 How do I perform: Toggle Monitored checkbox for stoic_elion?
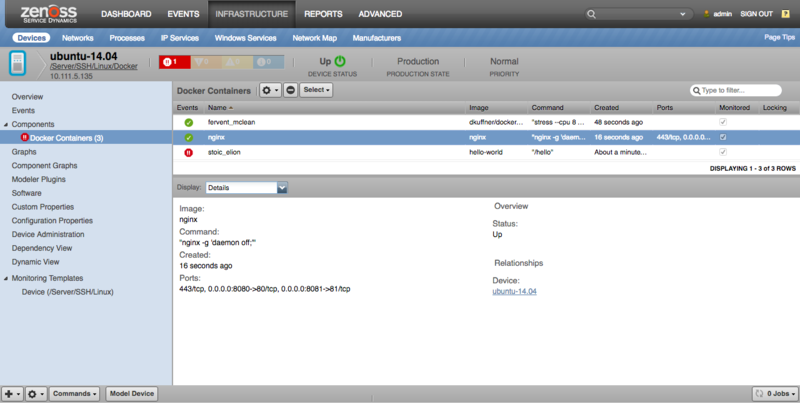[x=723, y=152]
